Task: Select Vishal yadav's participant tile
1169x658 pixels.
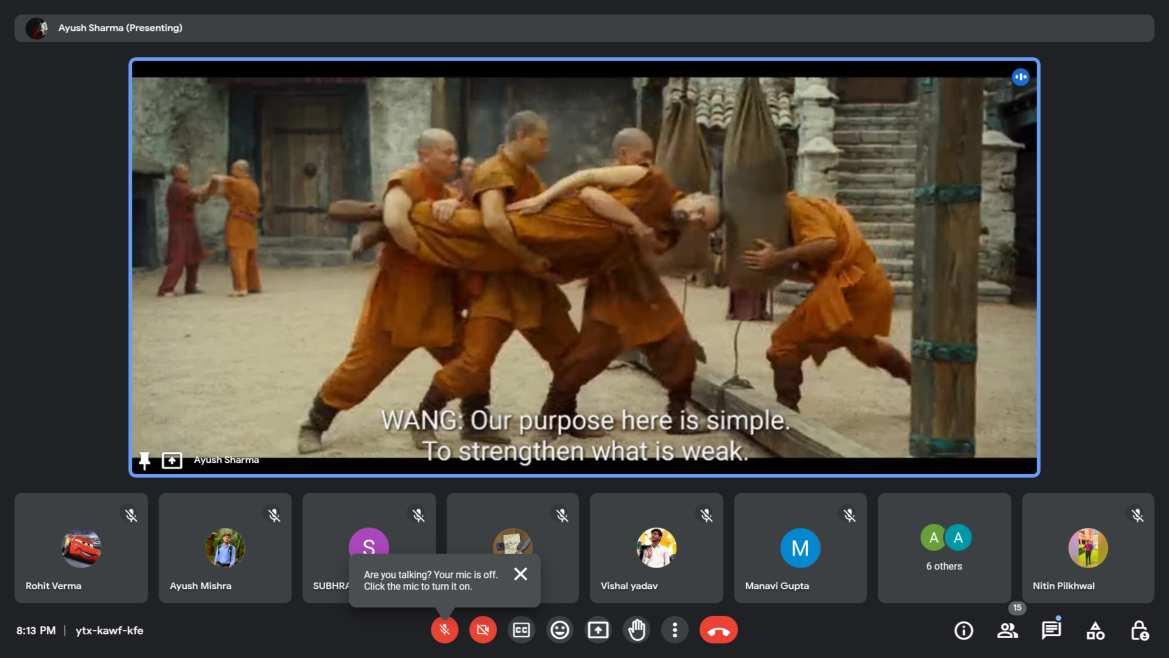Action: [x=657, y=548]
